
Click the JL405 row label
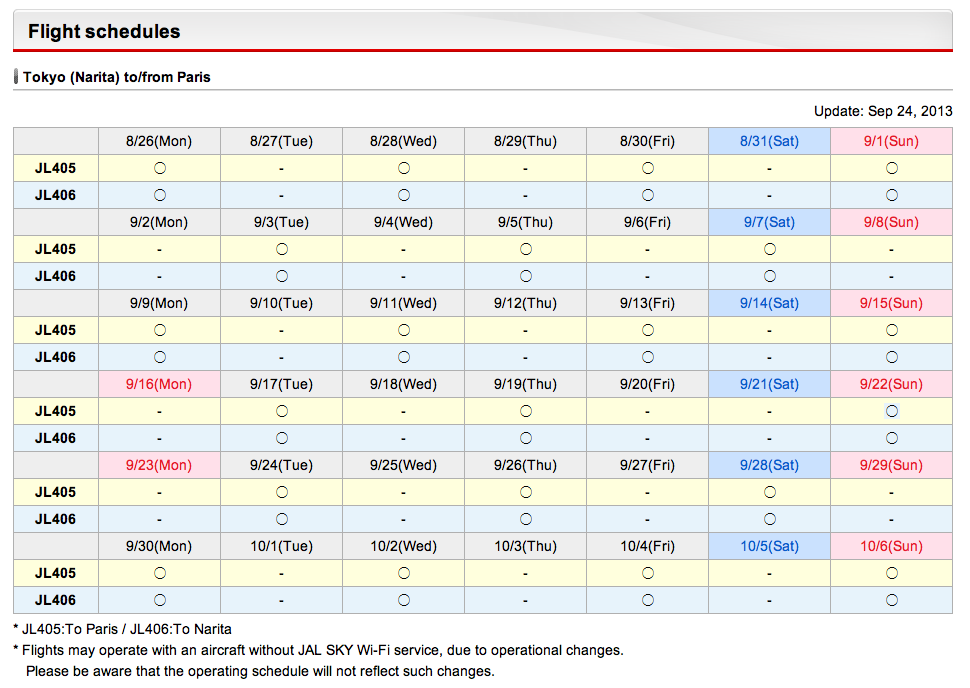pos(56,168)
